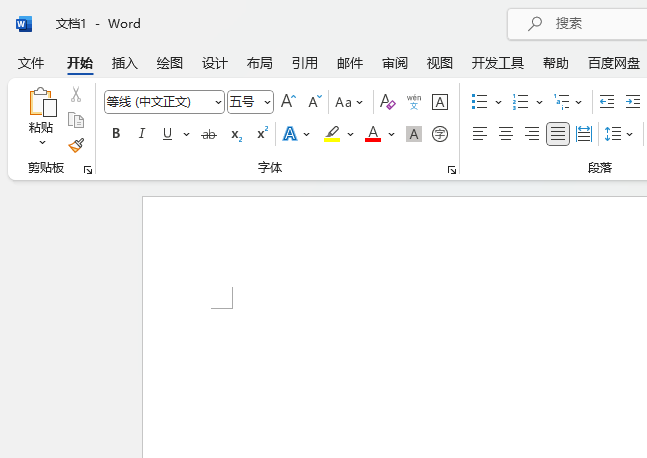Open the clipboard pane launcher
This screenshot has height=458, width=647.
click(88, 170)
